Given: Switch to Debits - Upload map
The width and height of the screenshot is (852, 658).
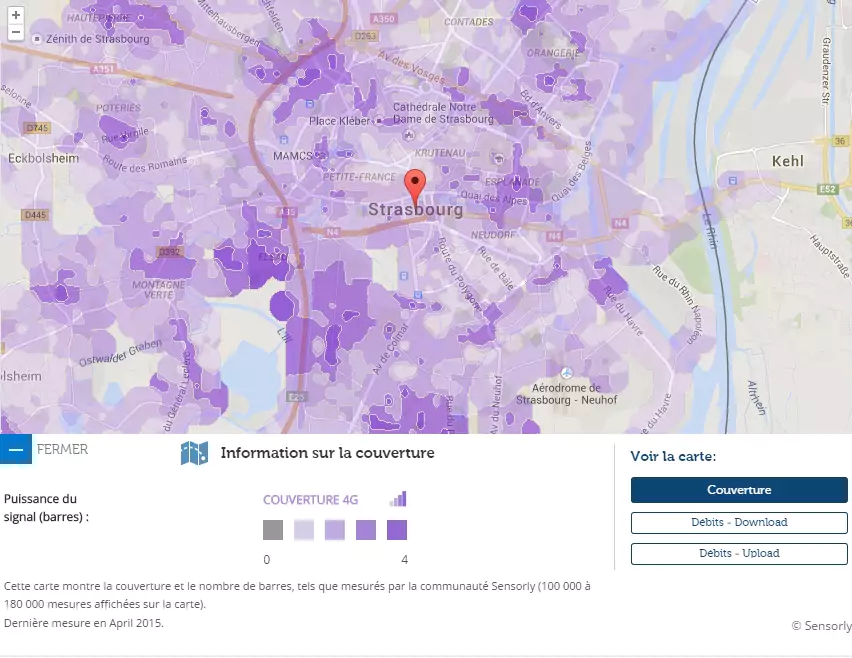Looking at the screenshot, I should [x=739, y=553].
